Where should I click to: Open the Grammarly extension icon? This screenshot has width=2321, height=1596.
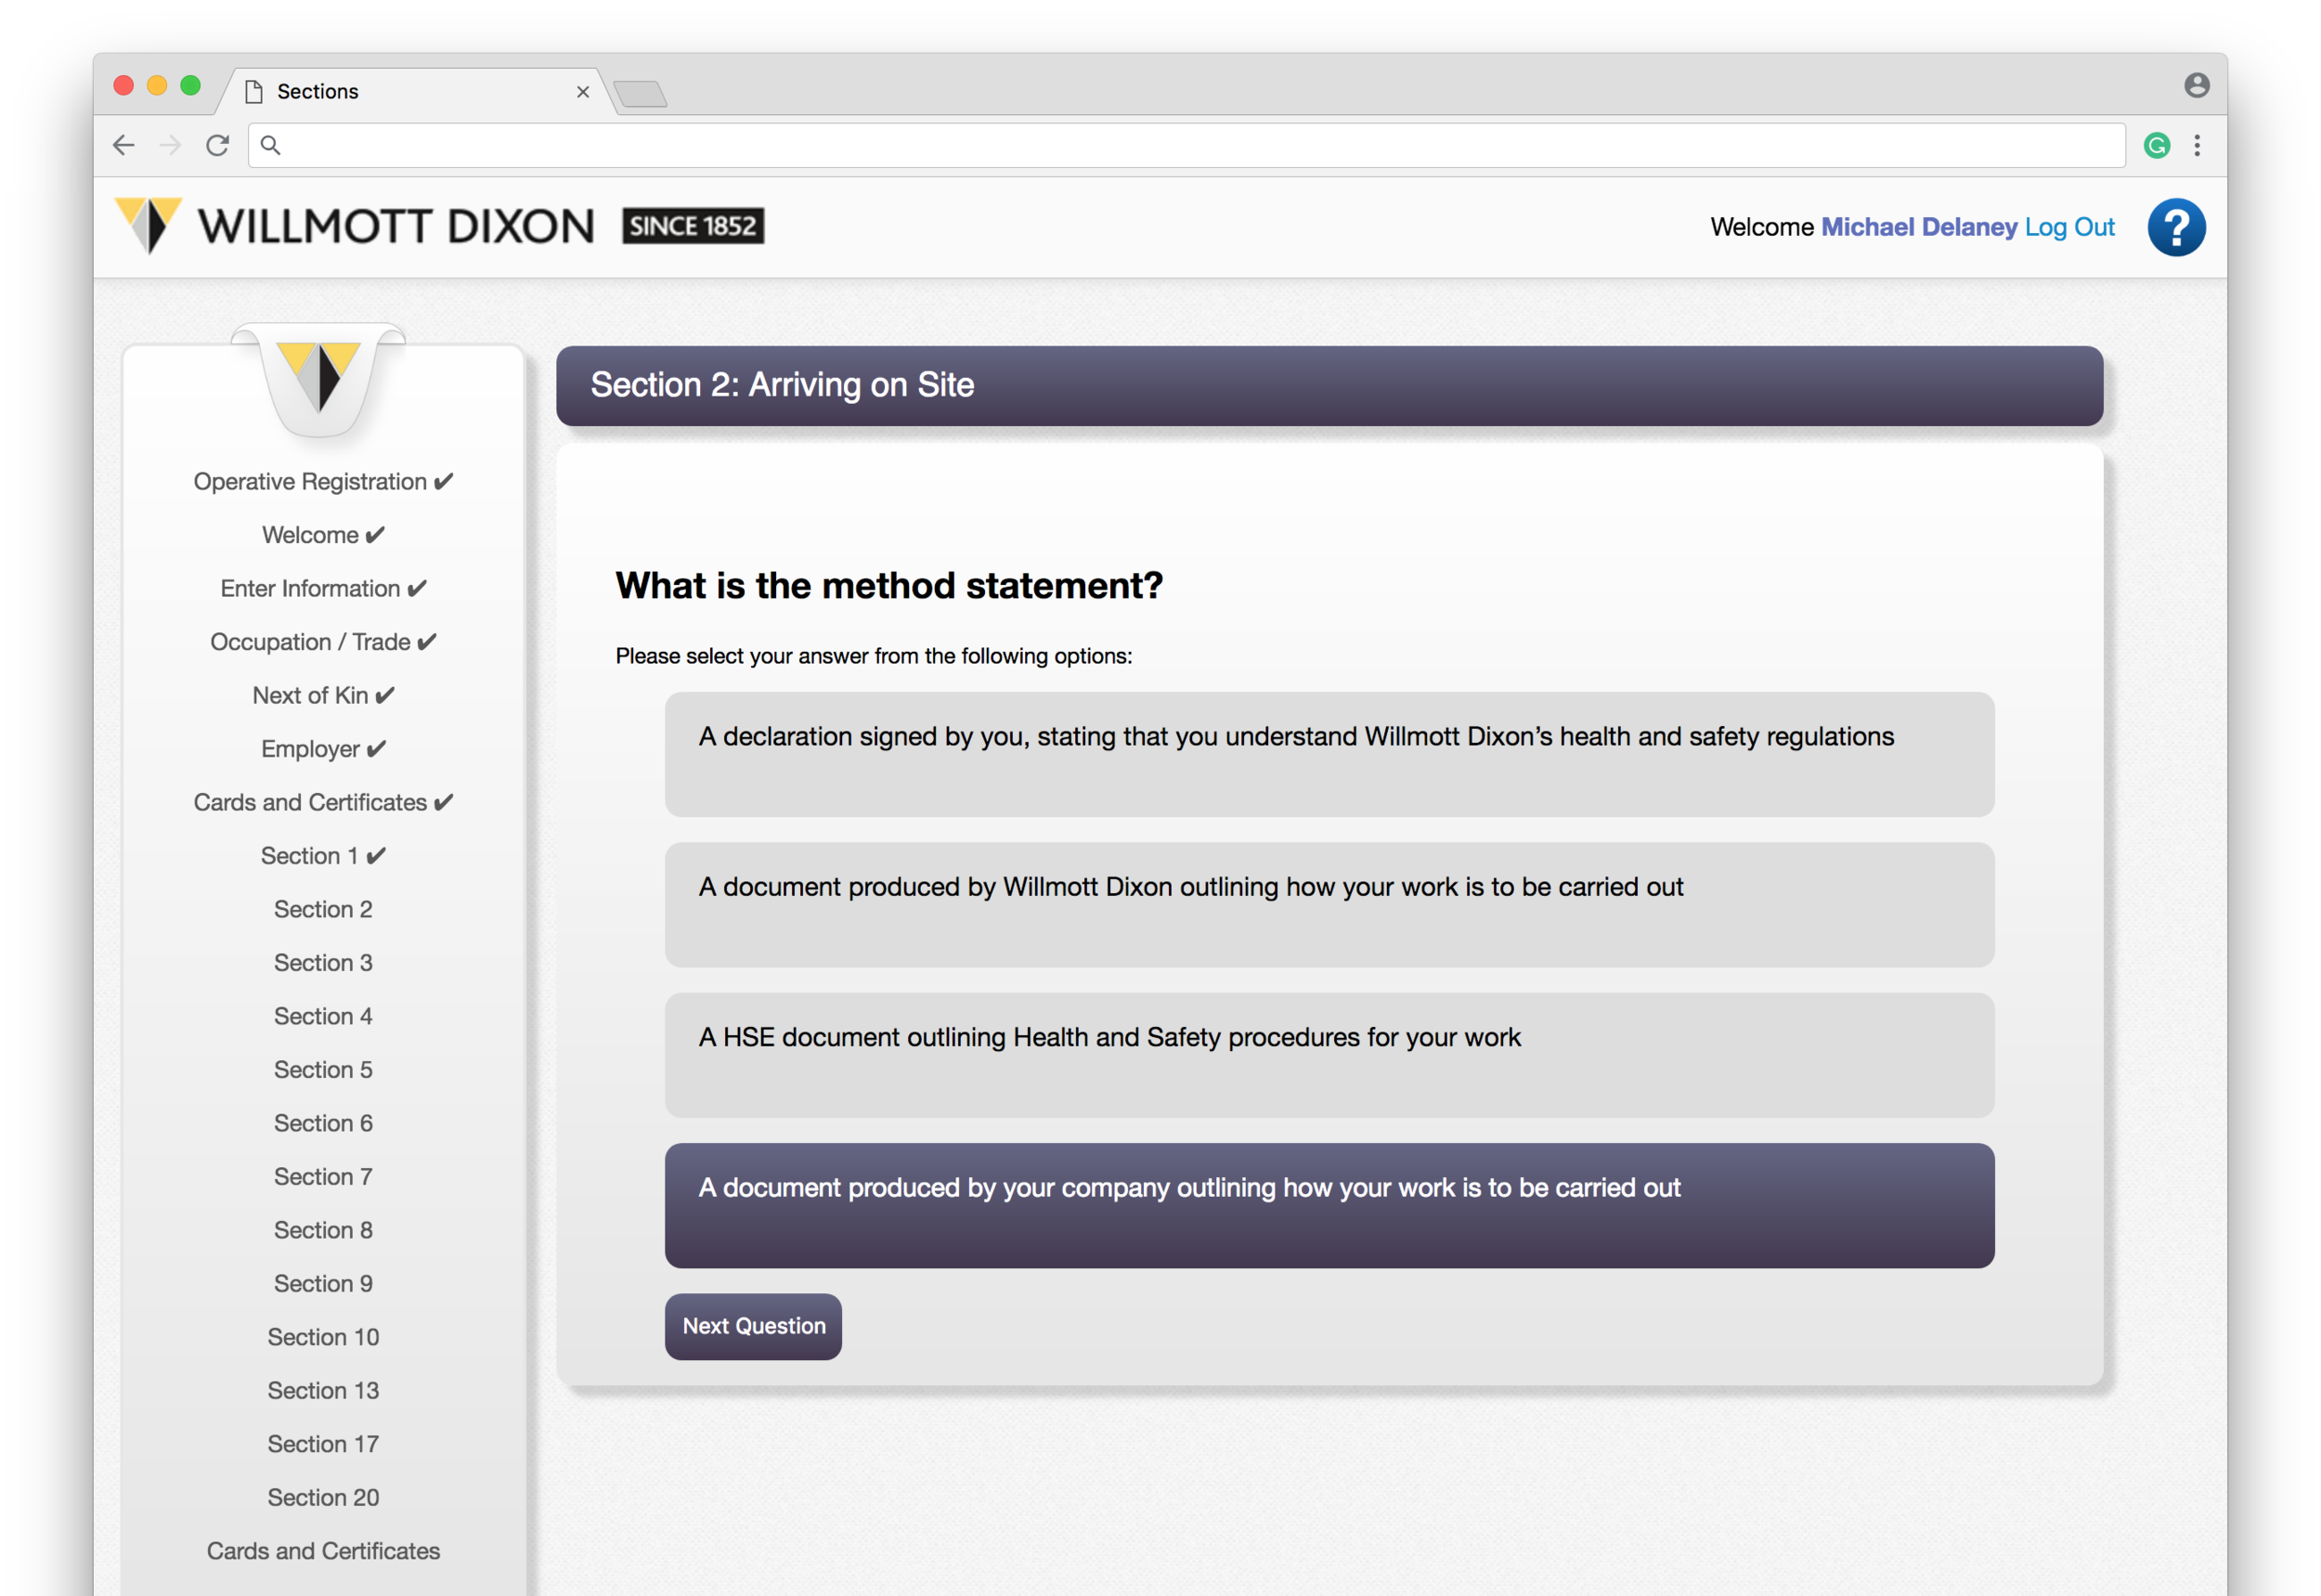[x=2156, y=146]
